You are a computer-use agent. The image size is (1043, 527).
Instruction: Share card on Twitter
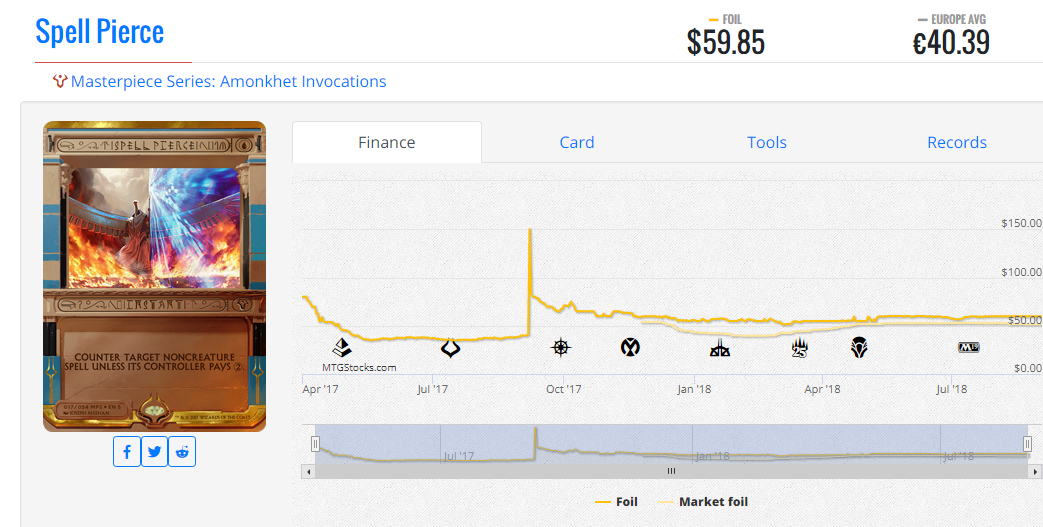pyautogui.click(x=154, y=452)
